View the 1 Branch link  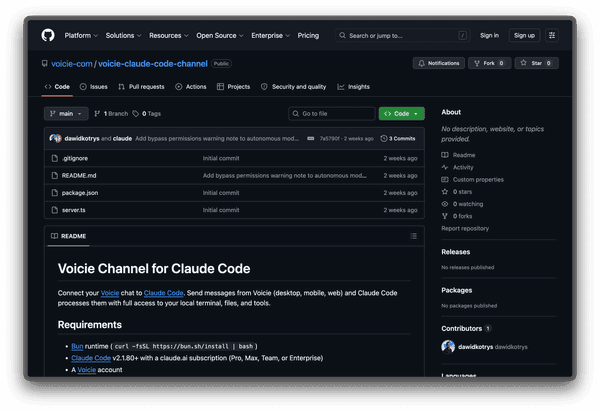point(111,114)
